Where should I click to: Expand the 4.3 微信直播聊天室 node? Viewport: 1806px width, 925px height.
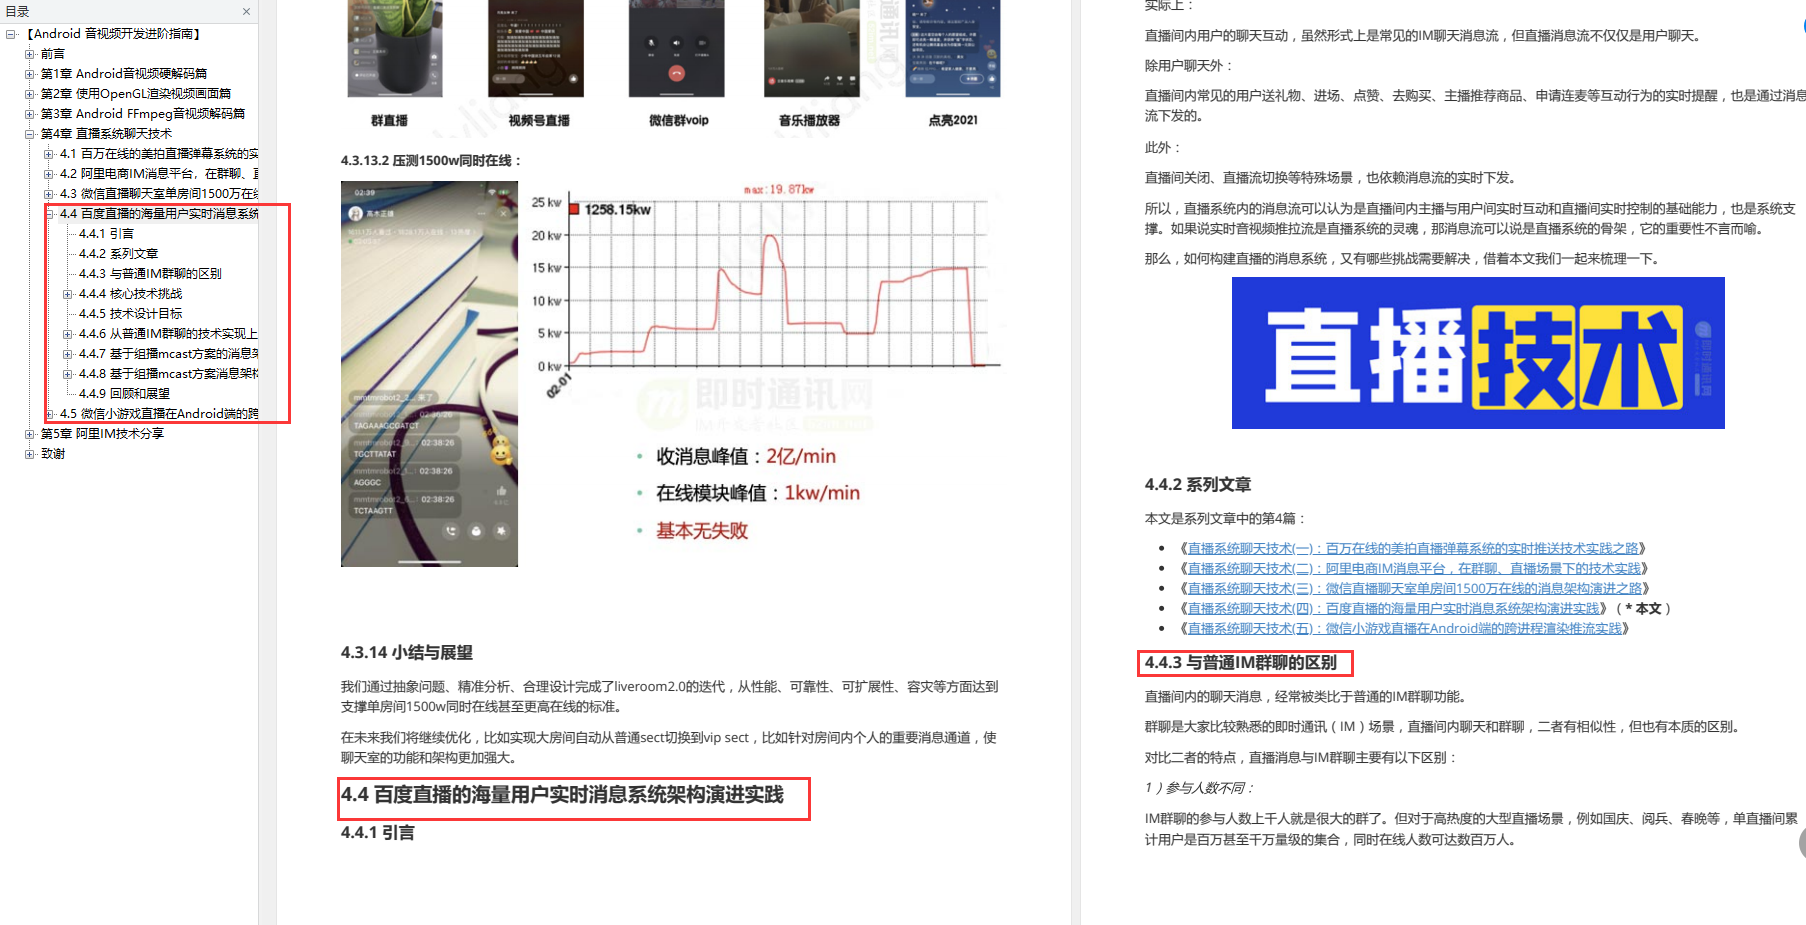[49, 194]
